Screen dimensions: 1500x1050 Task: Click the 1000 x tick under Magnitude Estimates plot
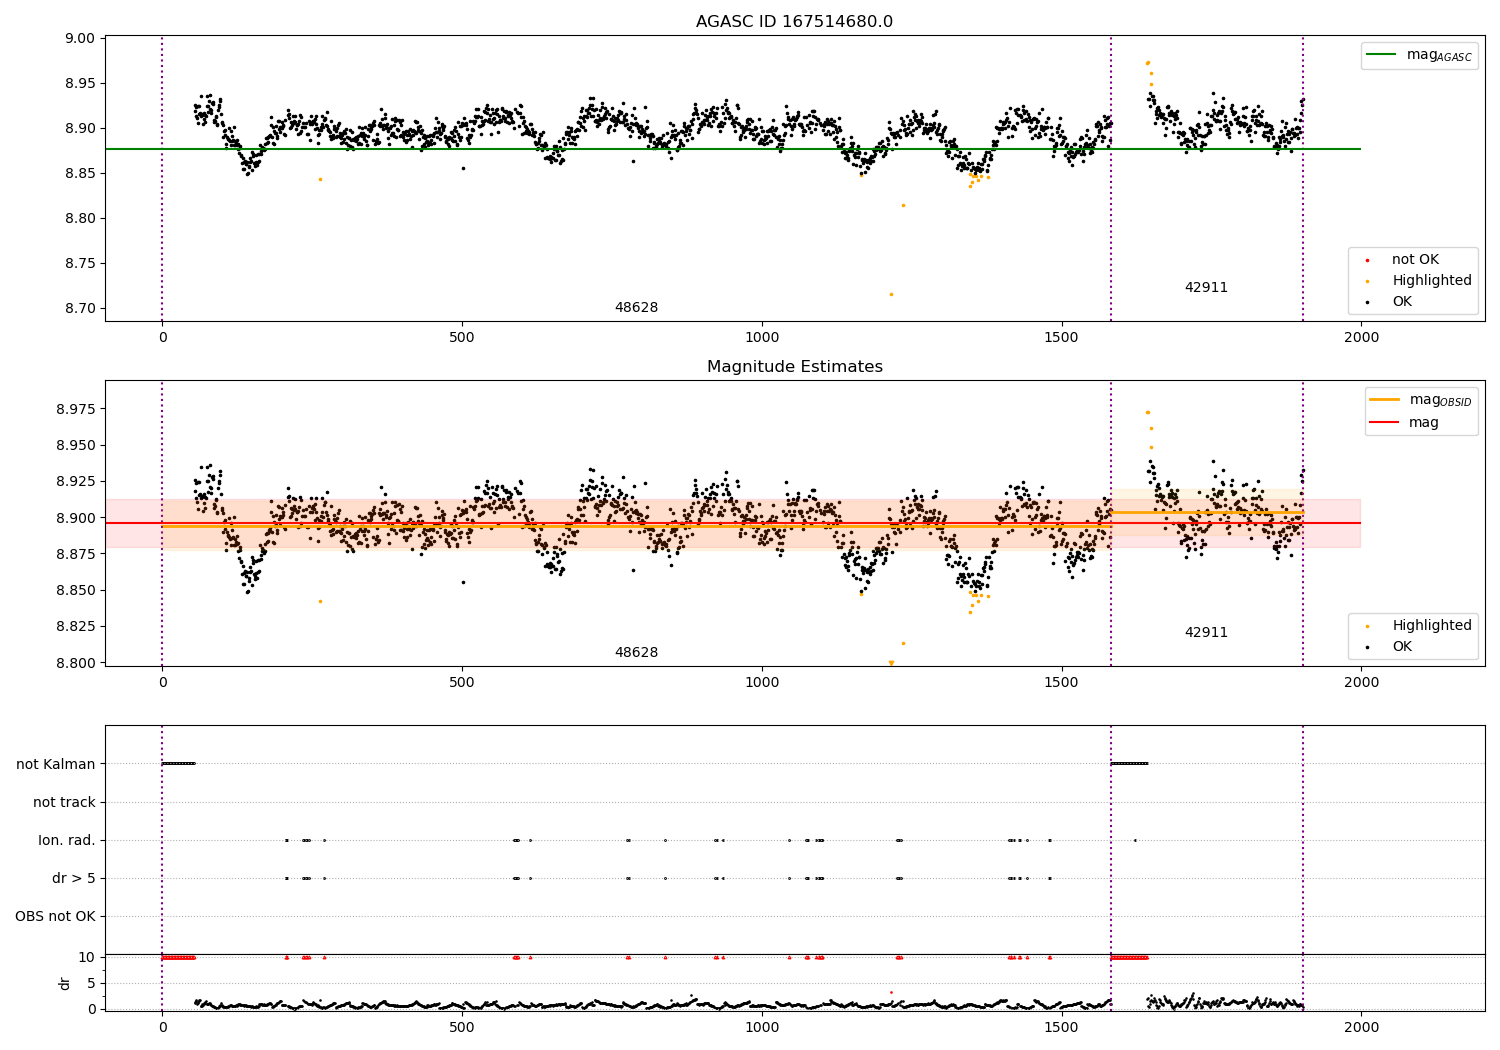pyautogui.click(x=762, y=683)
